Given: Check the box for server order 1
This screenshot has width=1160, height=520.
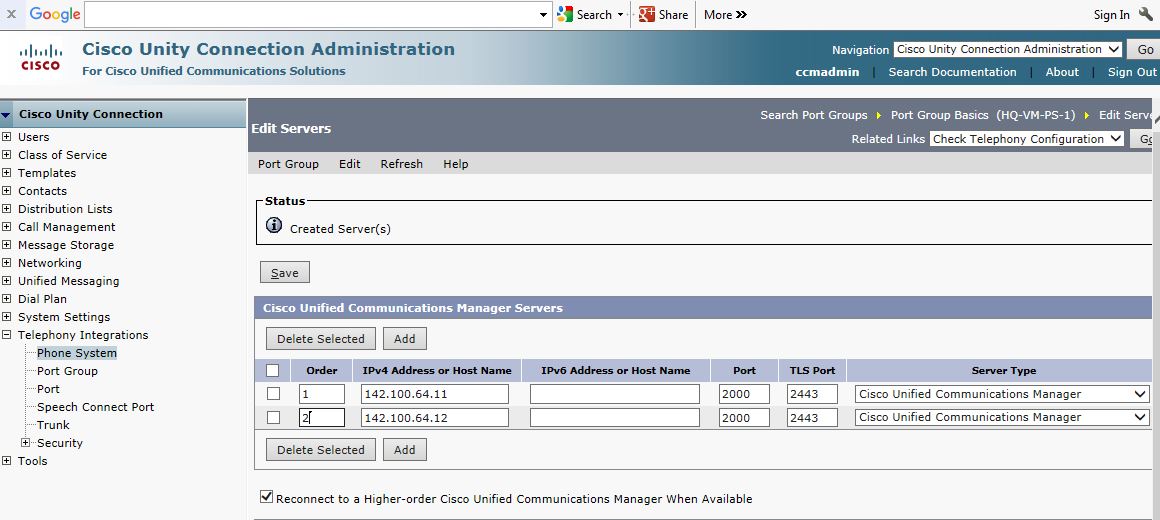Looking at the screenshot, I should (273, 394).
